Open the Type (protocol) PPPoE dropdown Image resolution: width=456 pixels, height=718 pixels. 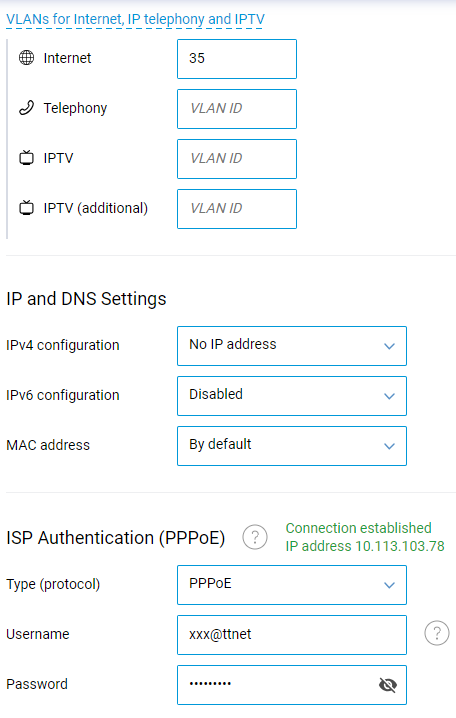point(292,585)
